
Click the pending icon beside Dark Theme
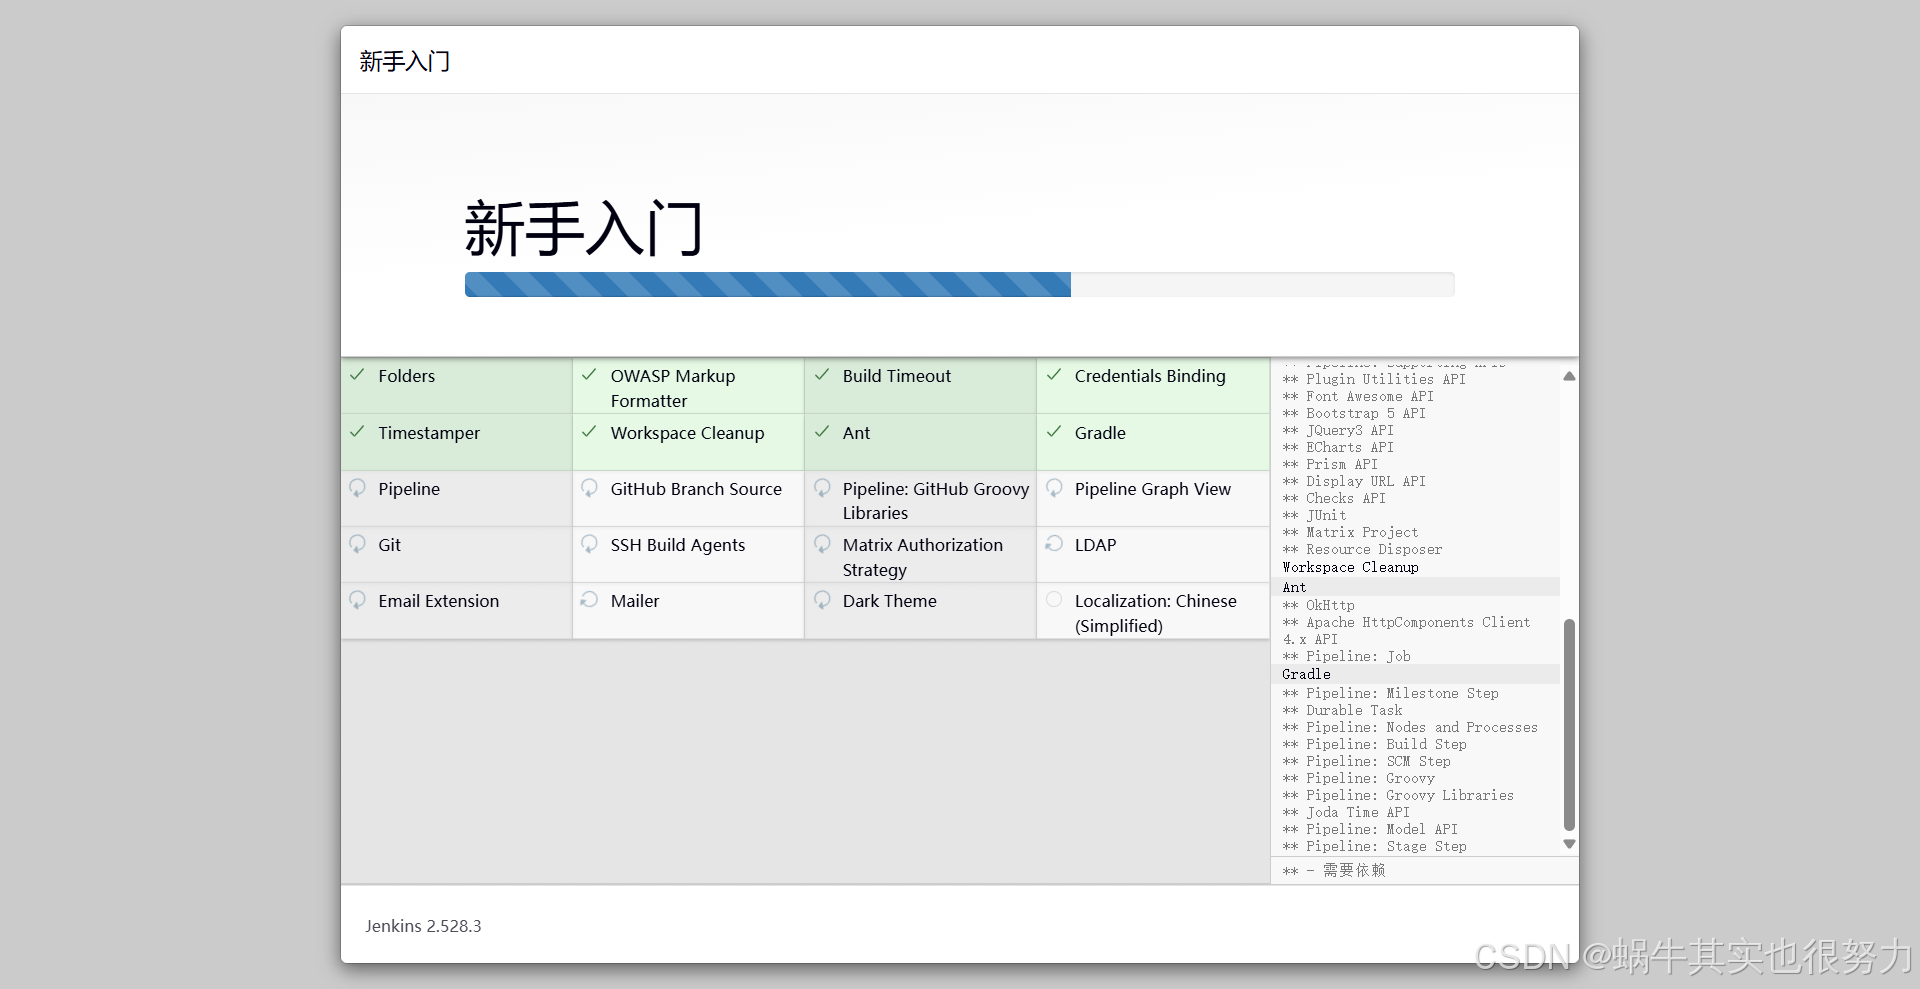(821, 600)
